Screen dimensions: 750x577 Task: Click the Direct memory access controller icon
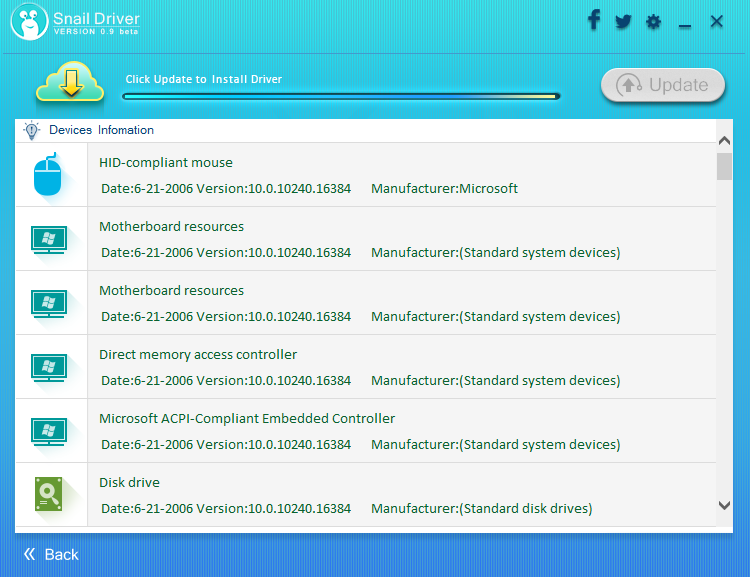(x=48, y=367)
